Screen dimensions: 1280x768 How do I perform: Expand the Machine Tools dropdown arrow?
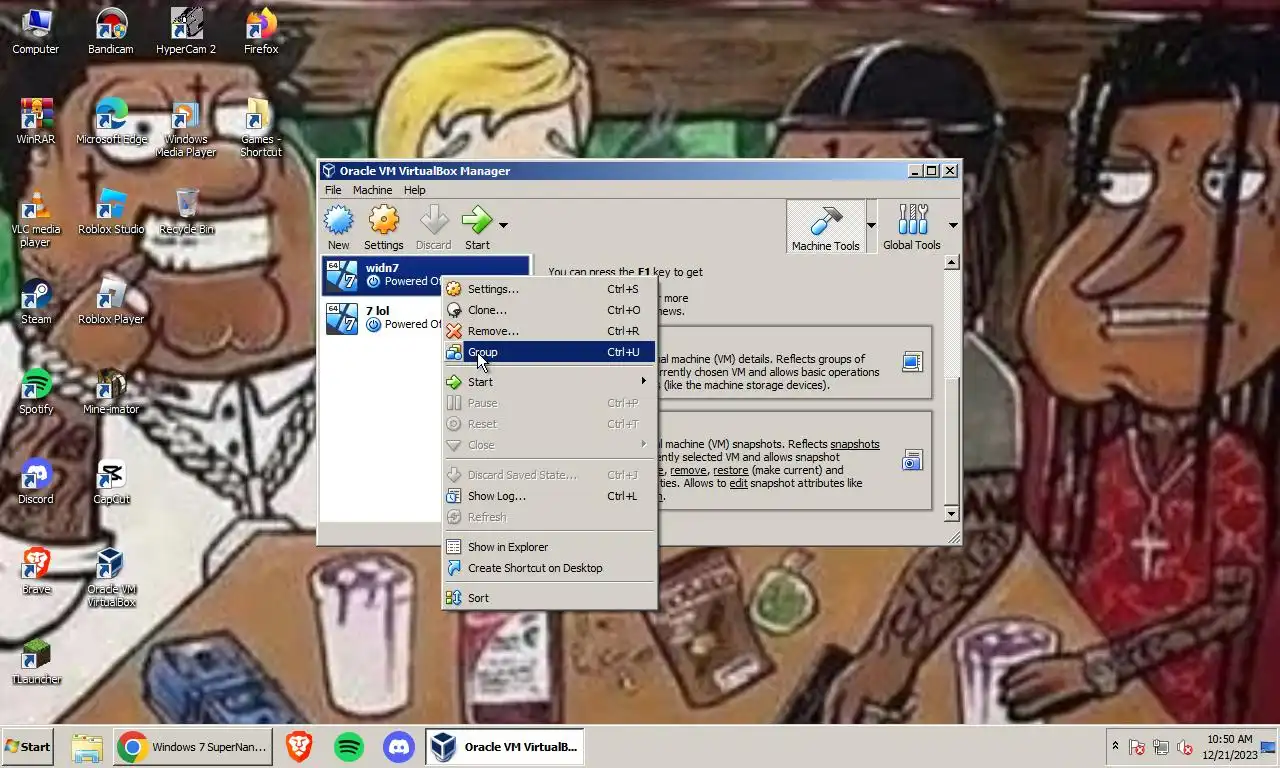click(x=871, y=225)
